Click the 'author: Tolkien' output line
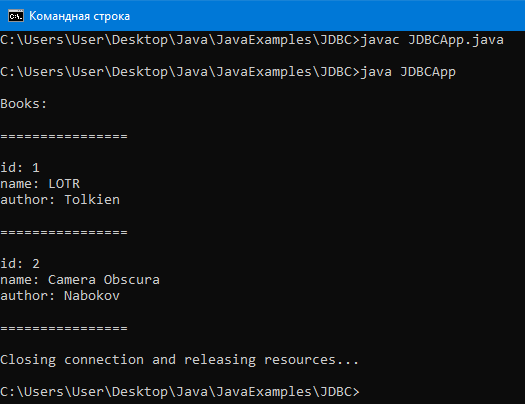Viewport: 525px width, 404px height. 60,200
